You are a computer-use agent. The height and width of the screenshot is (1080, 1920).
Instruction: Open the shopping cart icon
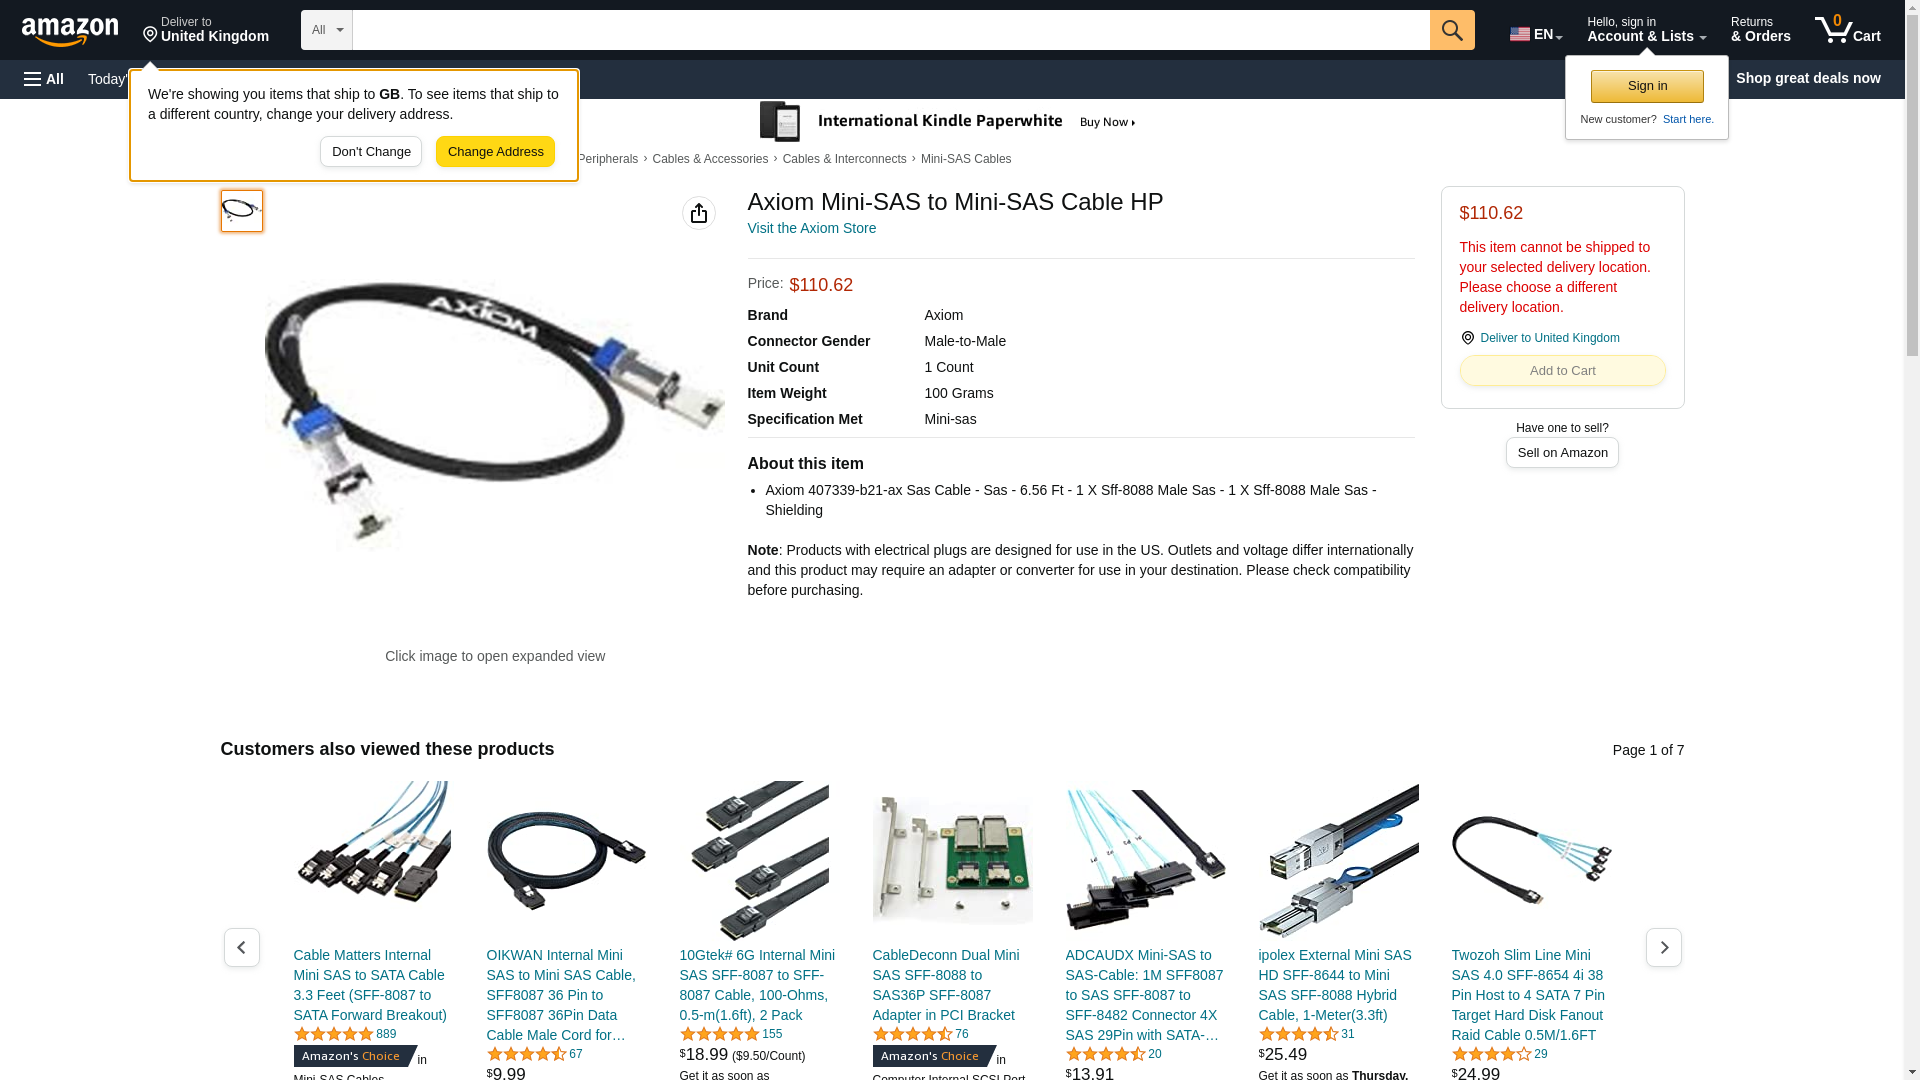pos(1847,30)
